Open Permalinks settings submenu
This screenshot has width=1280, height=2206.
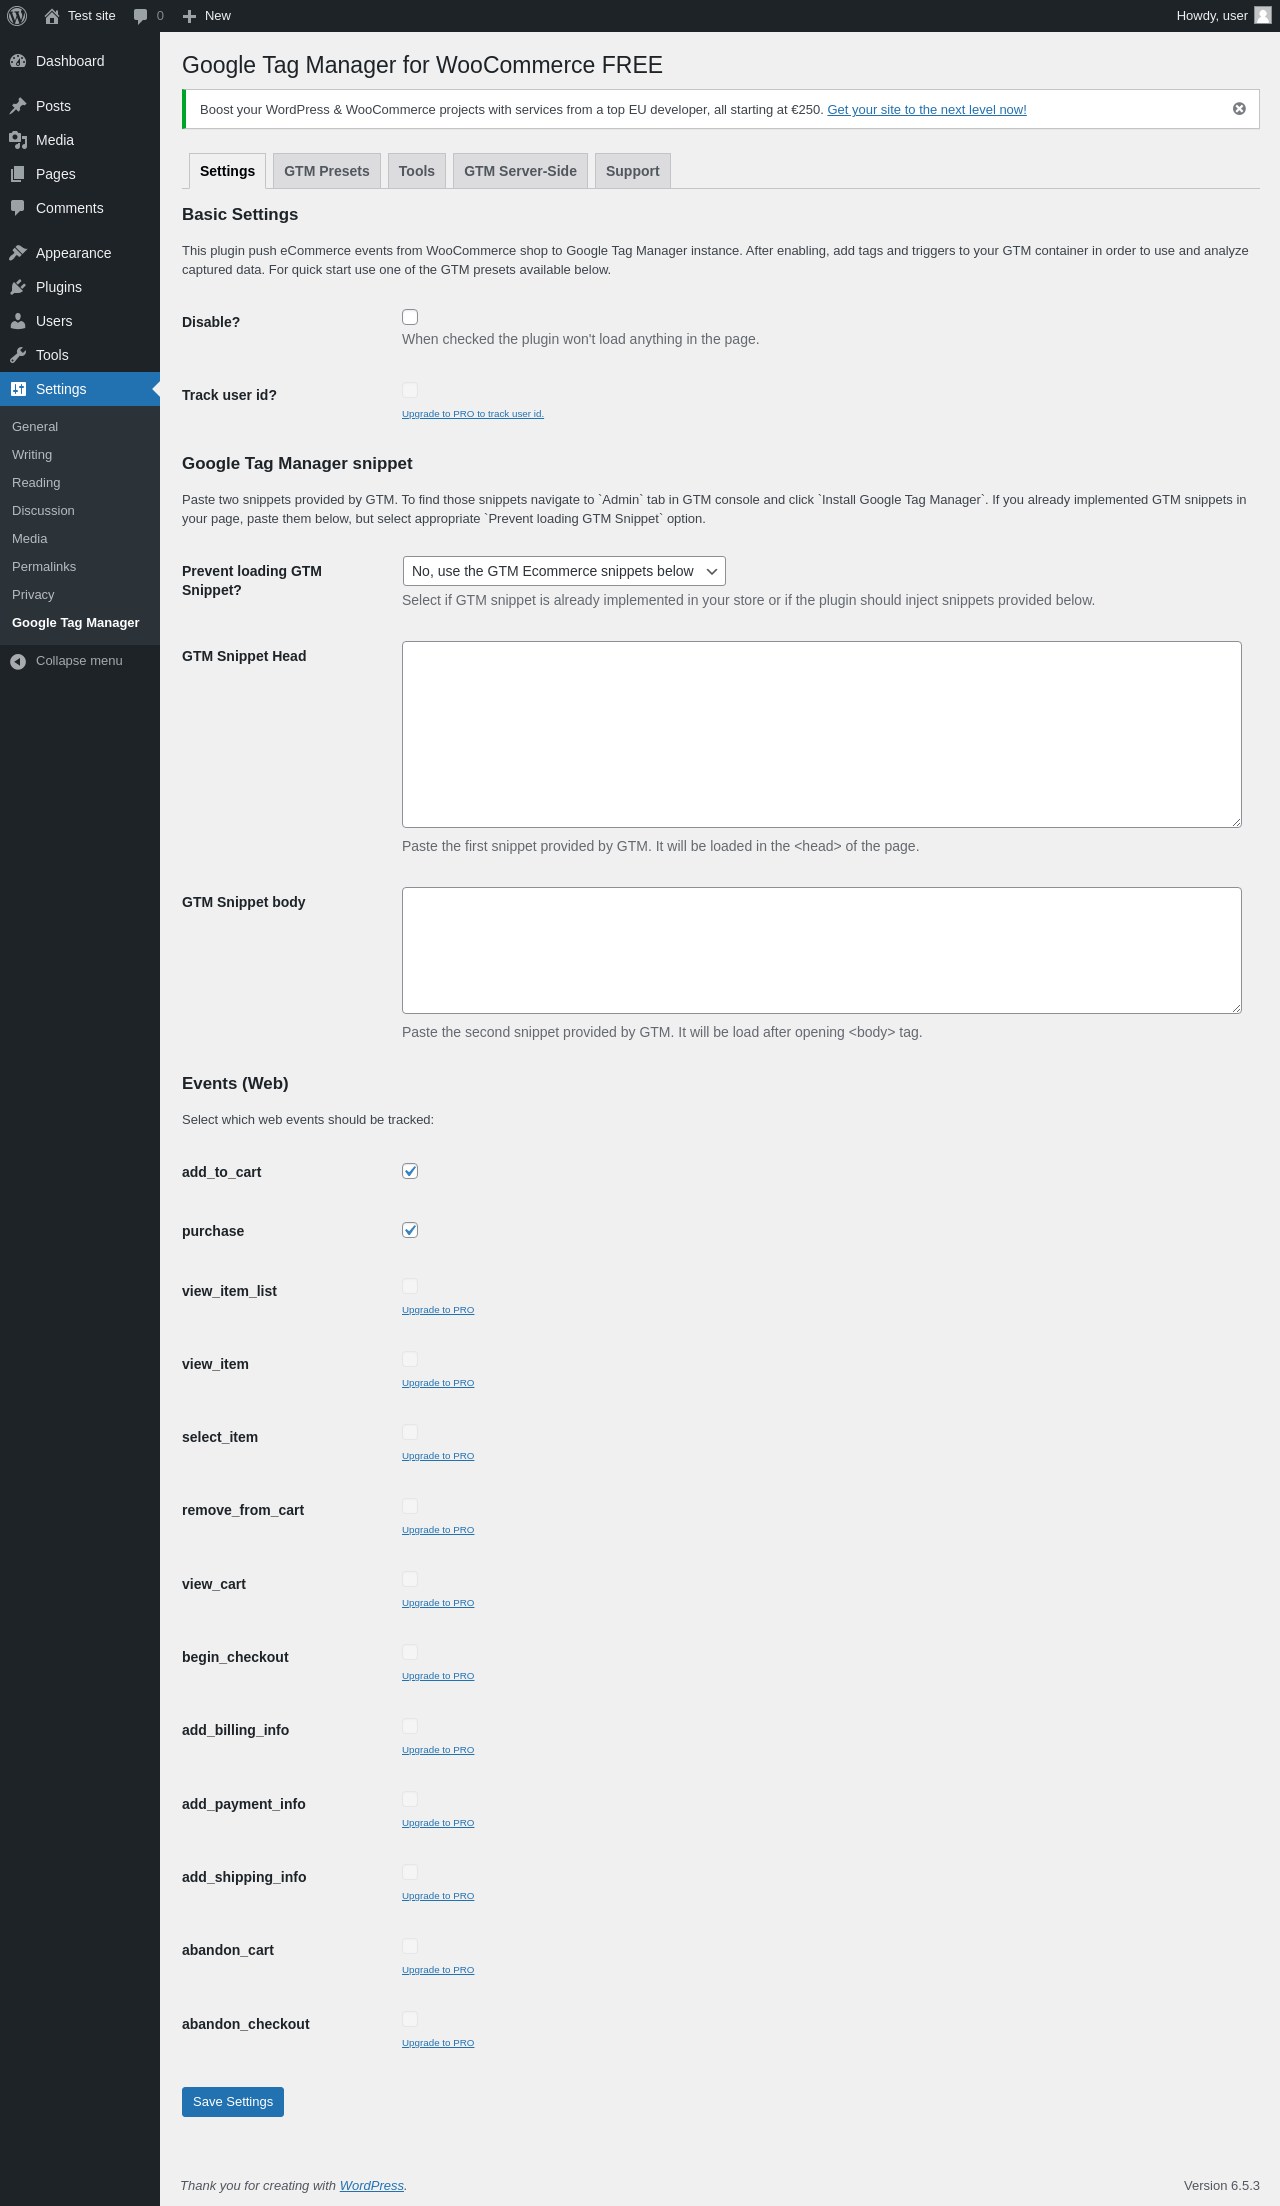[44, 566]
